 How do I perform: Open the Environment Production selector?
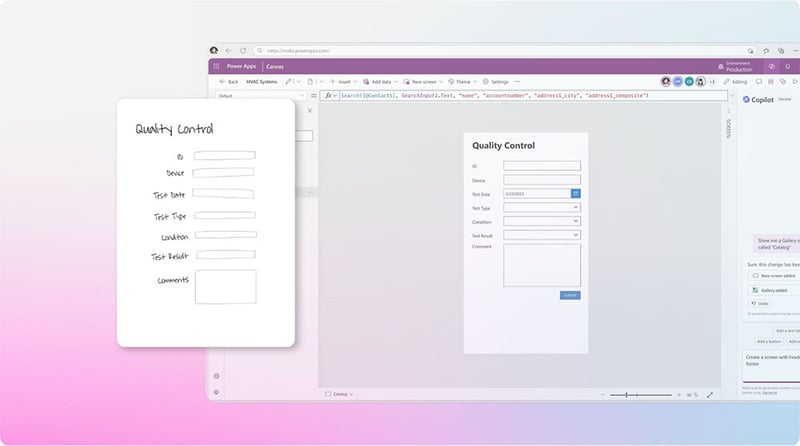[735, 66]
